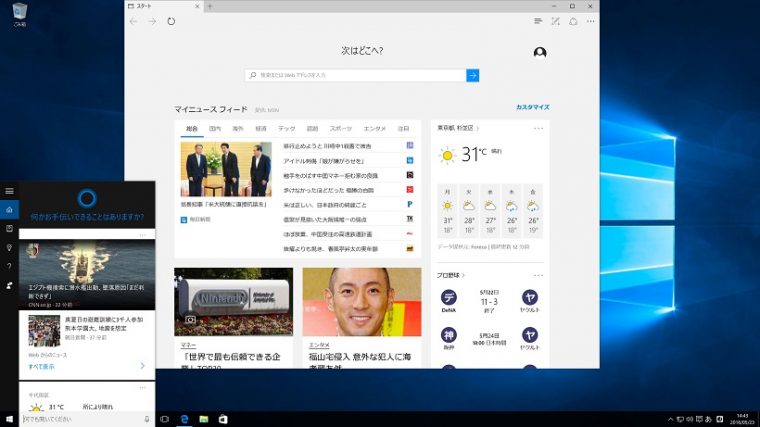This screenshot has height=427, width=760.
Task: Open Task View from taskbar
Action: click(164, 419)
